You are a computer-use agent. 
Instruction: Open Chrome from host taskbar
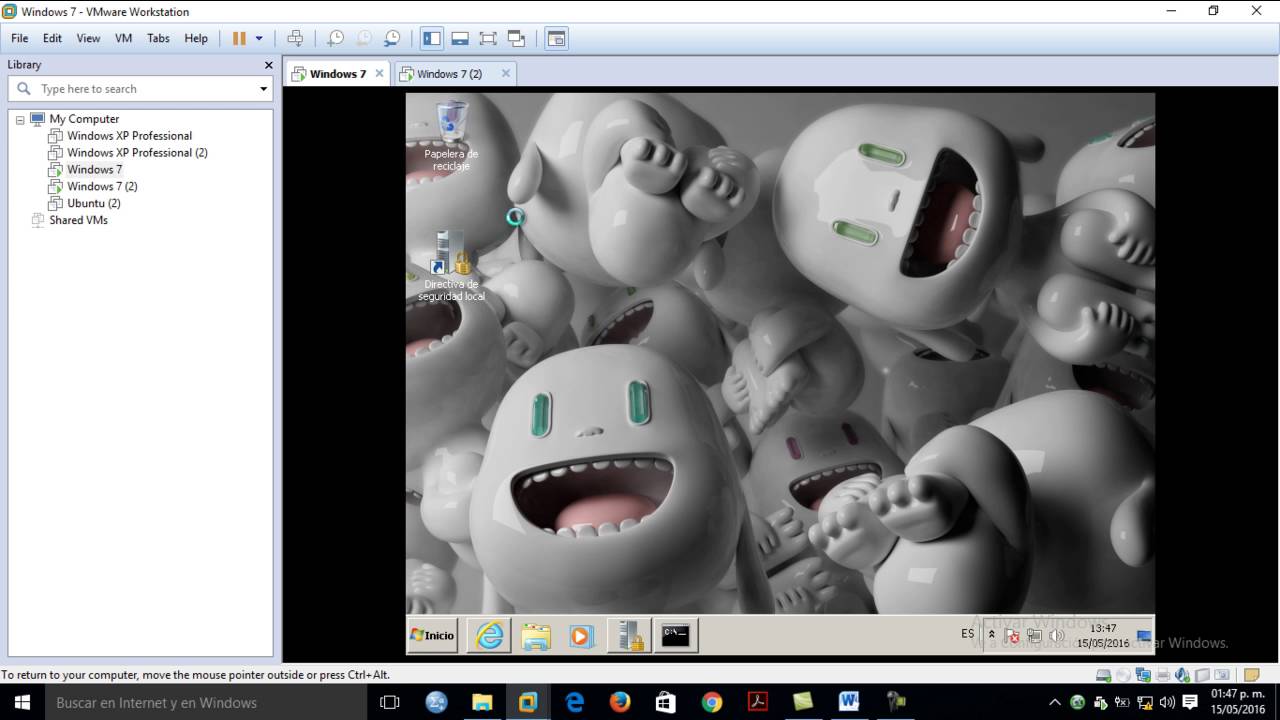click(x=712, y=702)
